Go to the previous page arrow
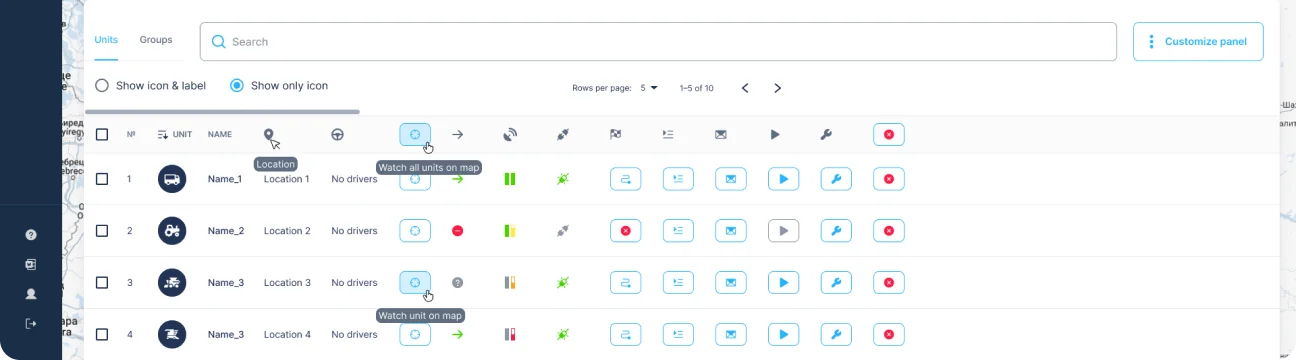Screen dimensions: 1296x360 coord(745,88)
